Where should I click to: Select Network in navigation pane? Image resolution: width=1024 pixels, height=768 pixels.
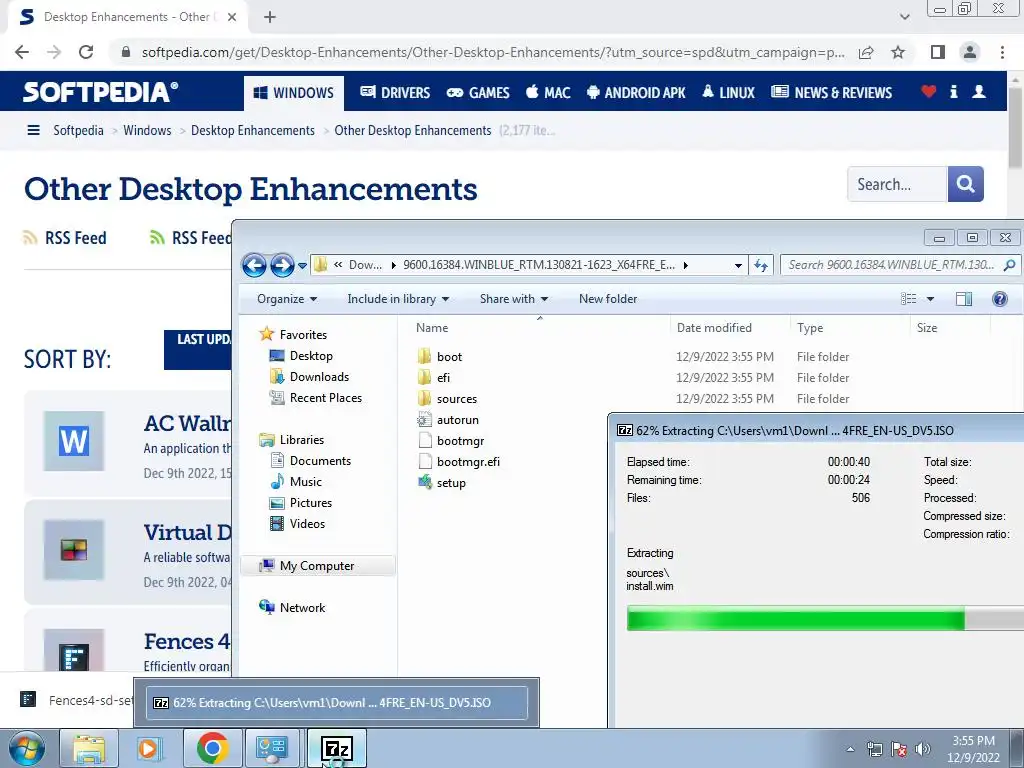coord(293,607)
